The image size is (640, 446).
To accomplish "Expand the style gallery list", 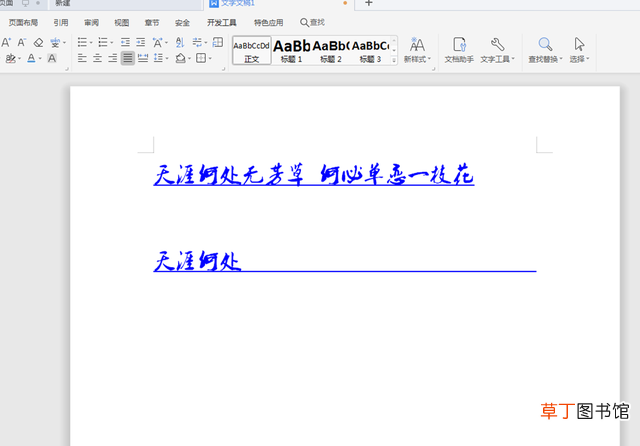I will pos(394,60).
